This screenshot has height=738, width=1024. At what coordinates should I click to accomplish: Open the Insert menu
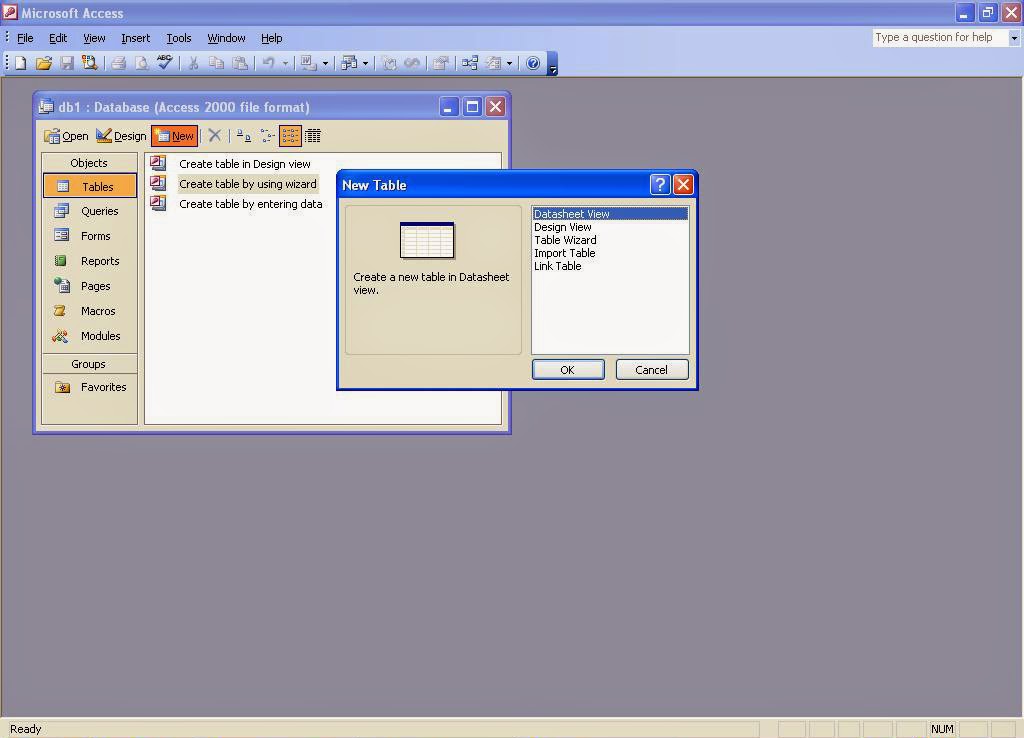[x=135, y=38]
